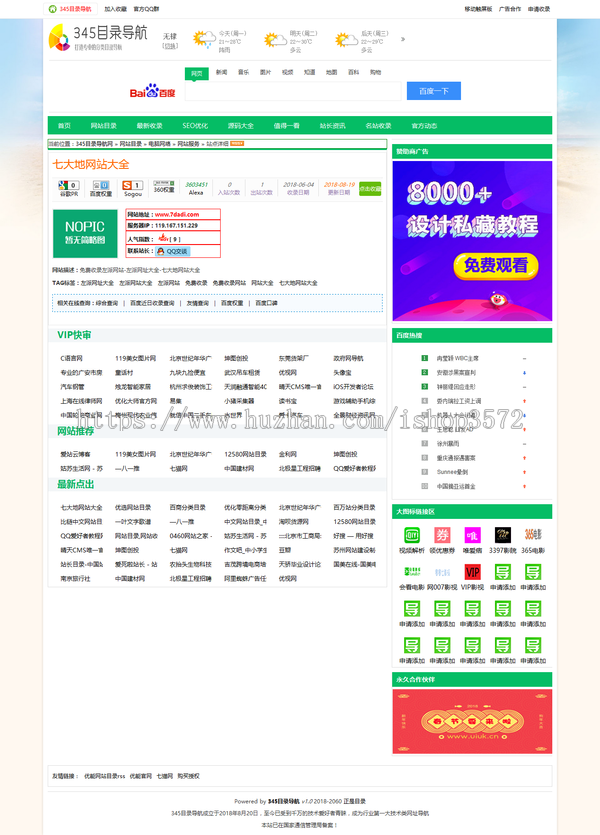Click the red www.uiuk.cn partner banner
The width and height of the screenshot is (600, 835).
(472, 721)
